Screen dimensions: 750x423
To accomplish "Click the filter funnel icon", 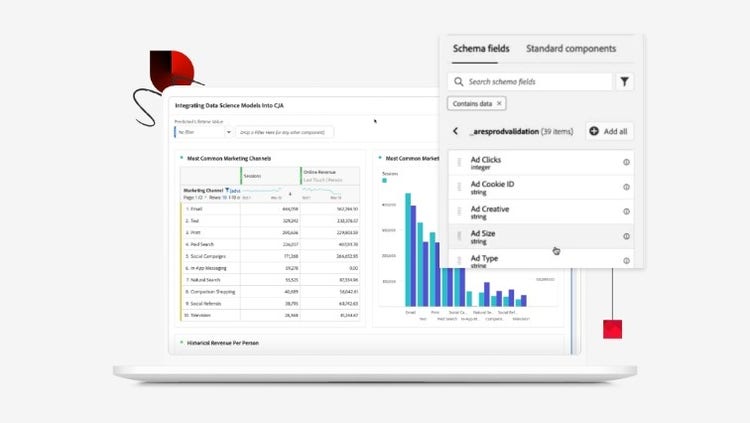I will click(x=624, y=82).
